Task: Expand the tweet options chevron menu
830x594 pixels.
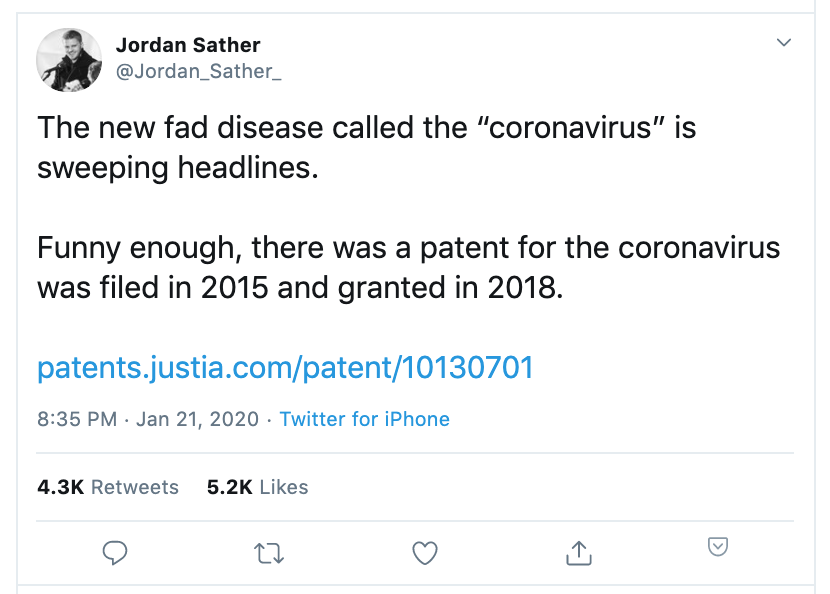Action: pyautogui.click(x=783, y=42)
